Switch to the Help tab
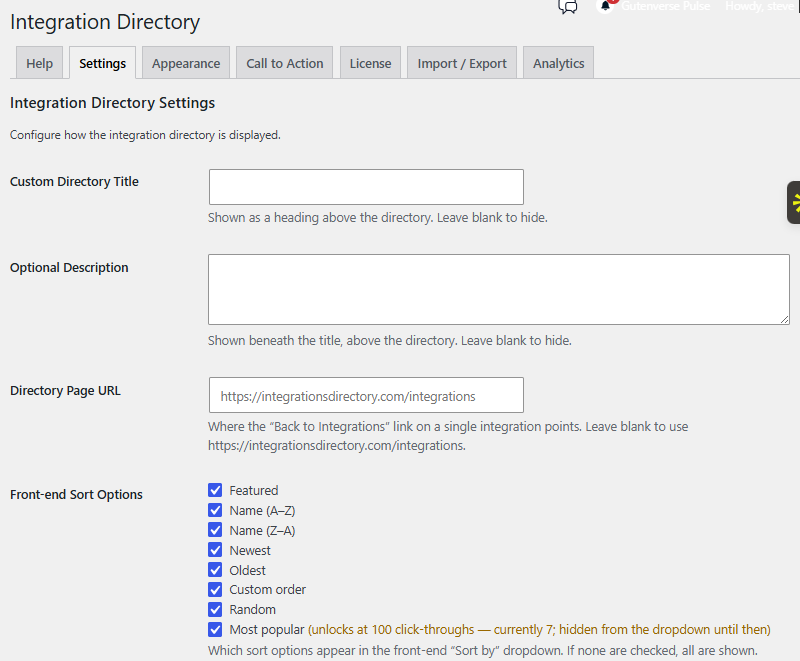This screenshot has width=800, height=661. pos(39,63)
